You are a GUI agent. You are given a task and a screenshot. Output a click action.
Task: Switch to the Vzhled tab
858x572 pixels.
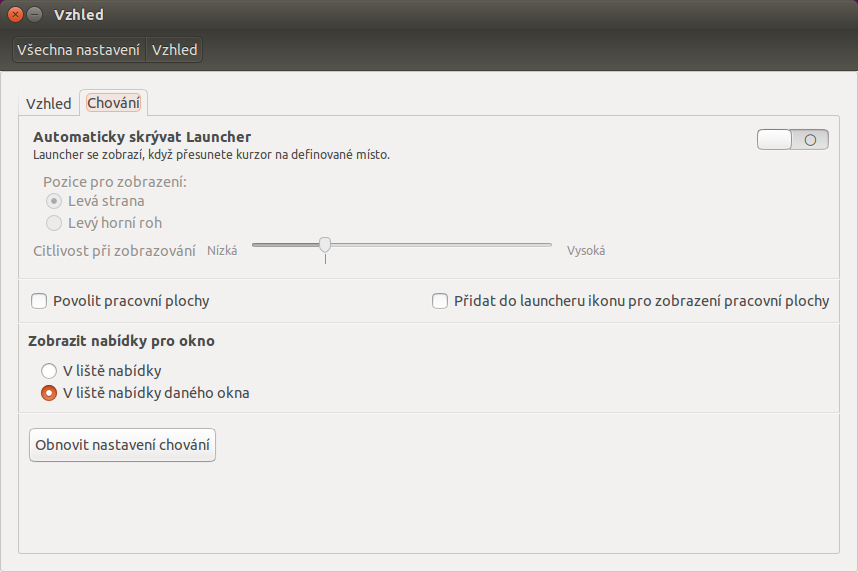tap(49, 103)
